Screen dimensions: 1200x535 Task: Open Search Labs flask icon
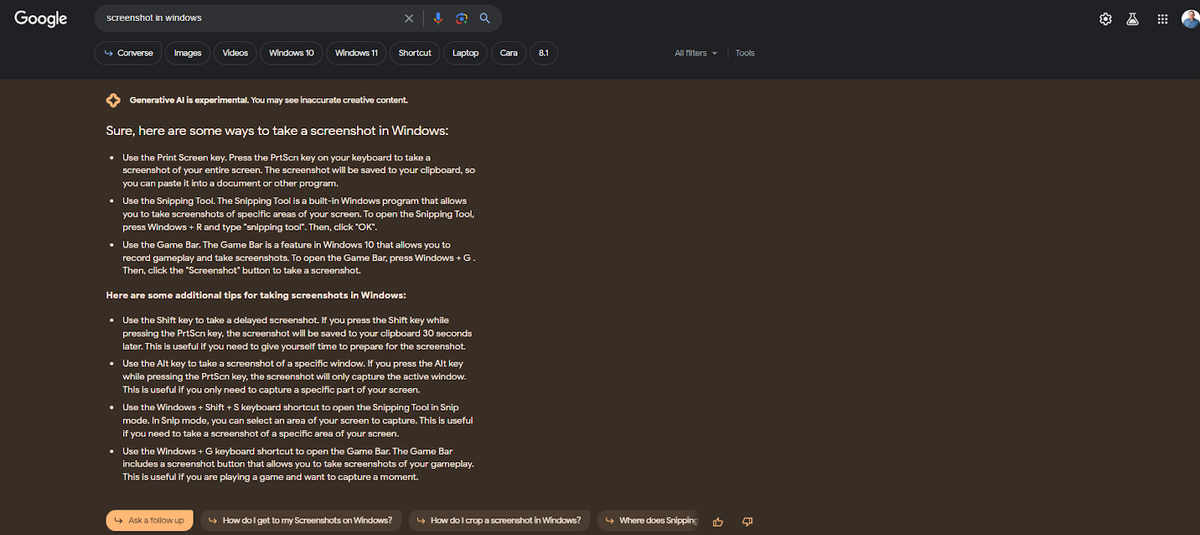pyautogui.click(x=1133, y=19)
